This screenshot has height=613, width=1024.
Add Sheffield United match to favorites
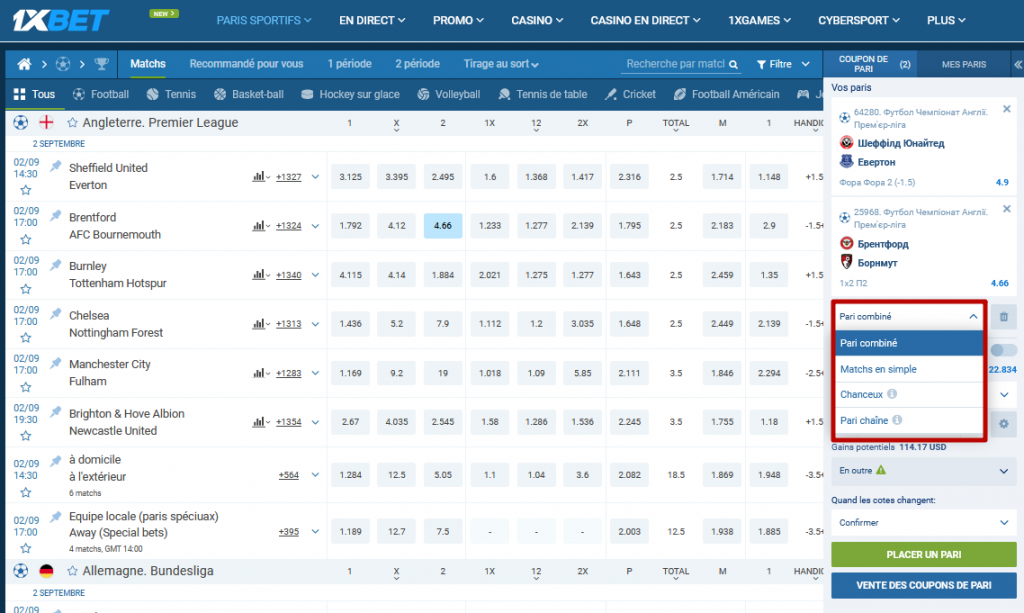point(25,190)
